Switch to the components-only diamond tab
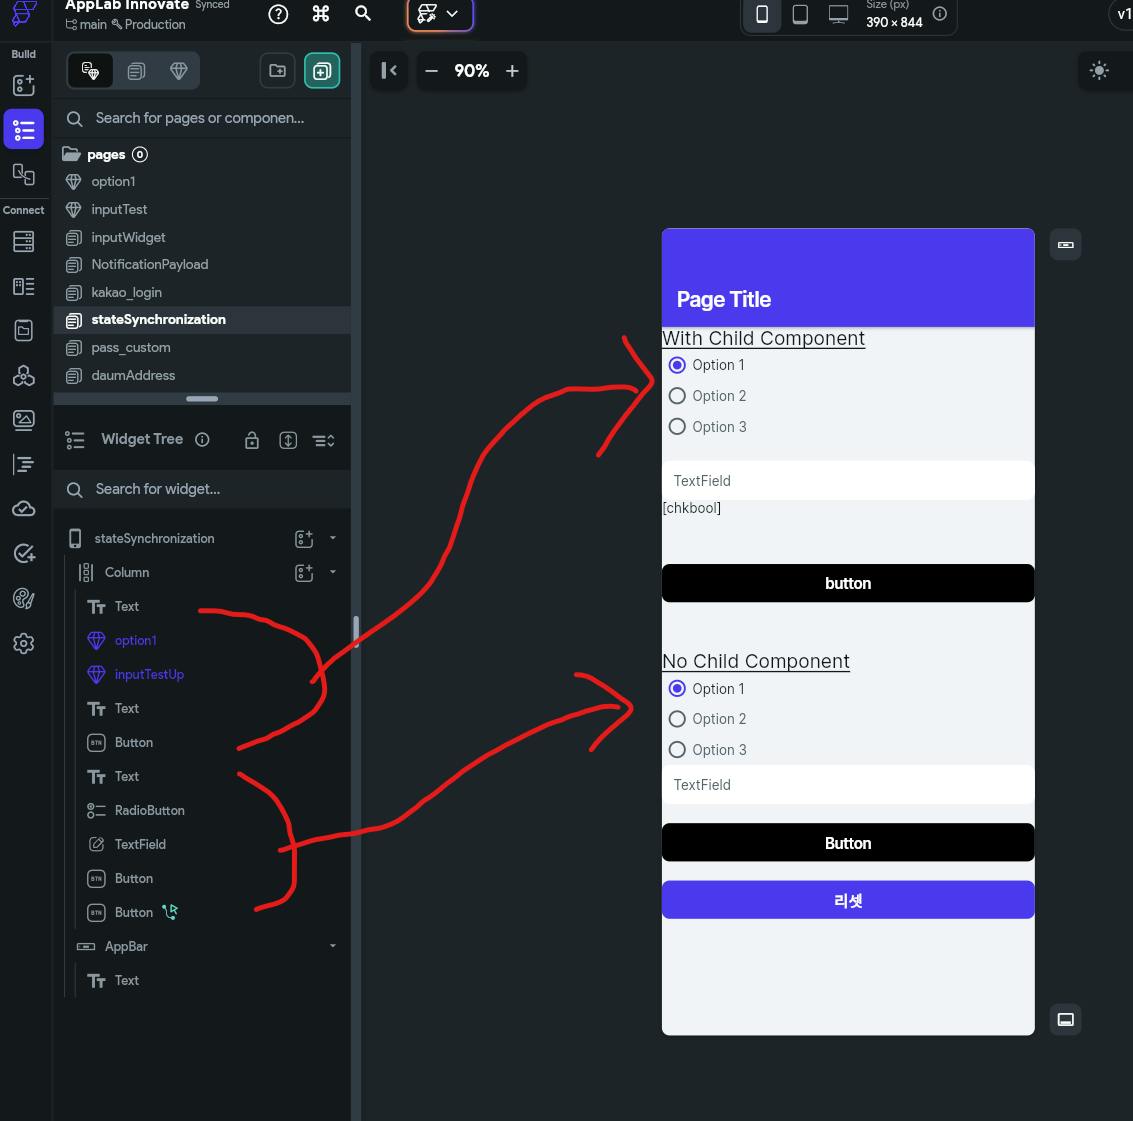Viewport: 1133px width, 1121px height. point(178,71)
